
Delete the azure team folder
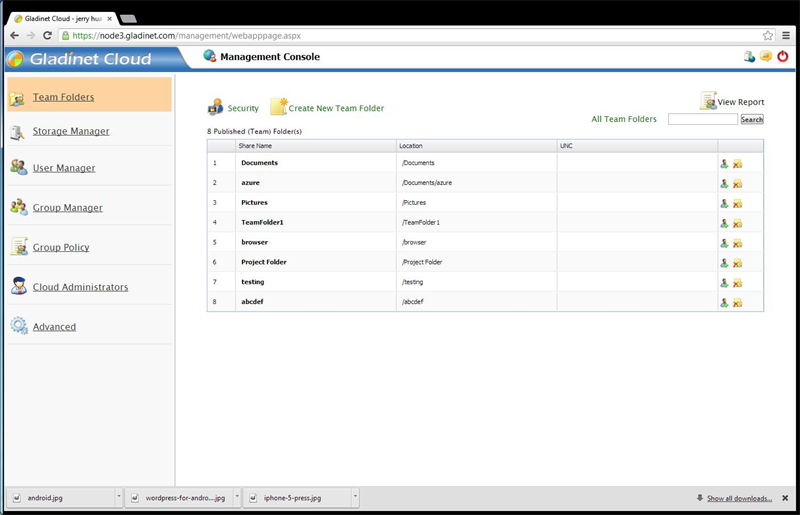(x=737, y=184)
